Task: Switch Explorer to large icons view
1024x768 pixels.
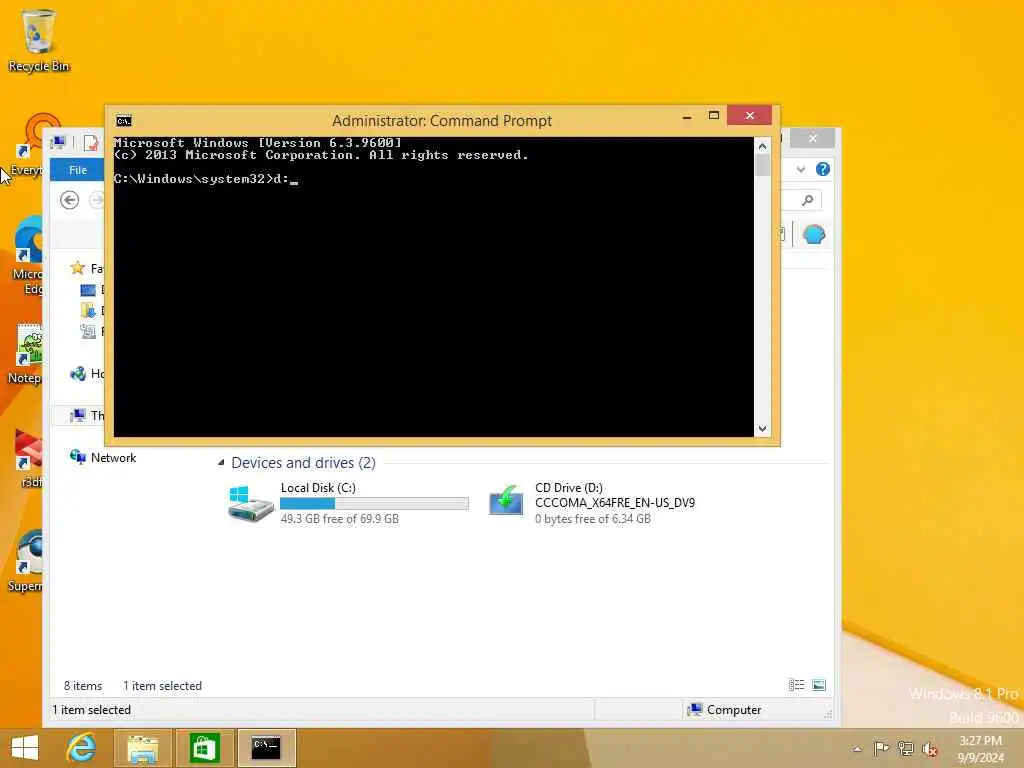Action: coord(819,685)
